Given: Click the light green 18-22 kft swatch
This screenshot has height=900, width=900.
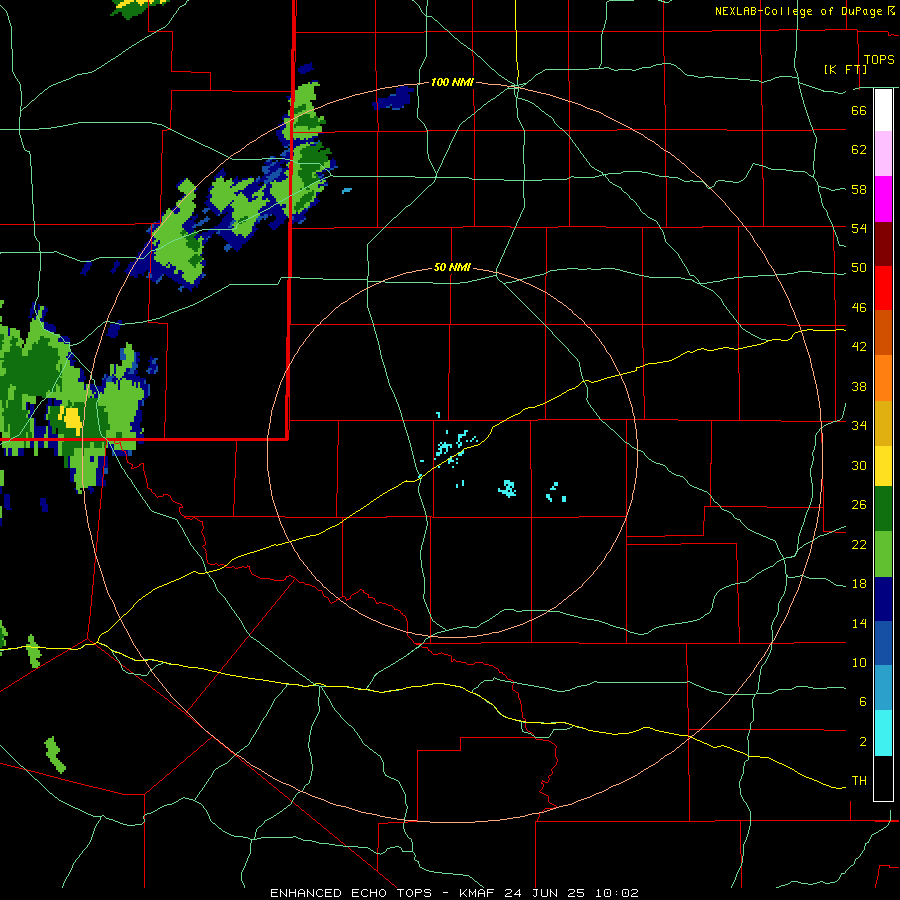Looking at the screenshot, I should pyautogui.click(x=883, y=554).
